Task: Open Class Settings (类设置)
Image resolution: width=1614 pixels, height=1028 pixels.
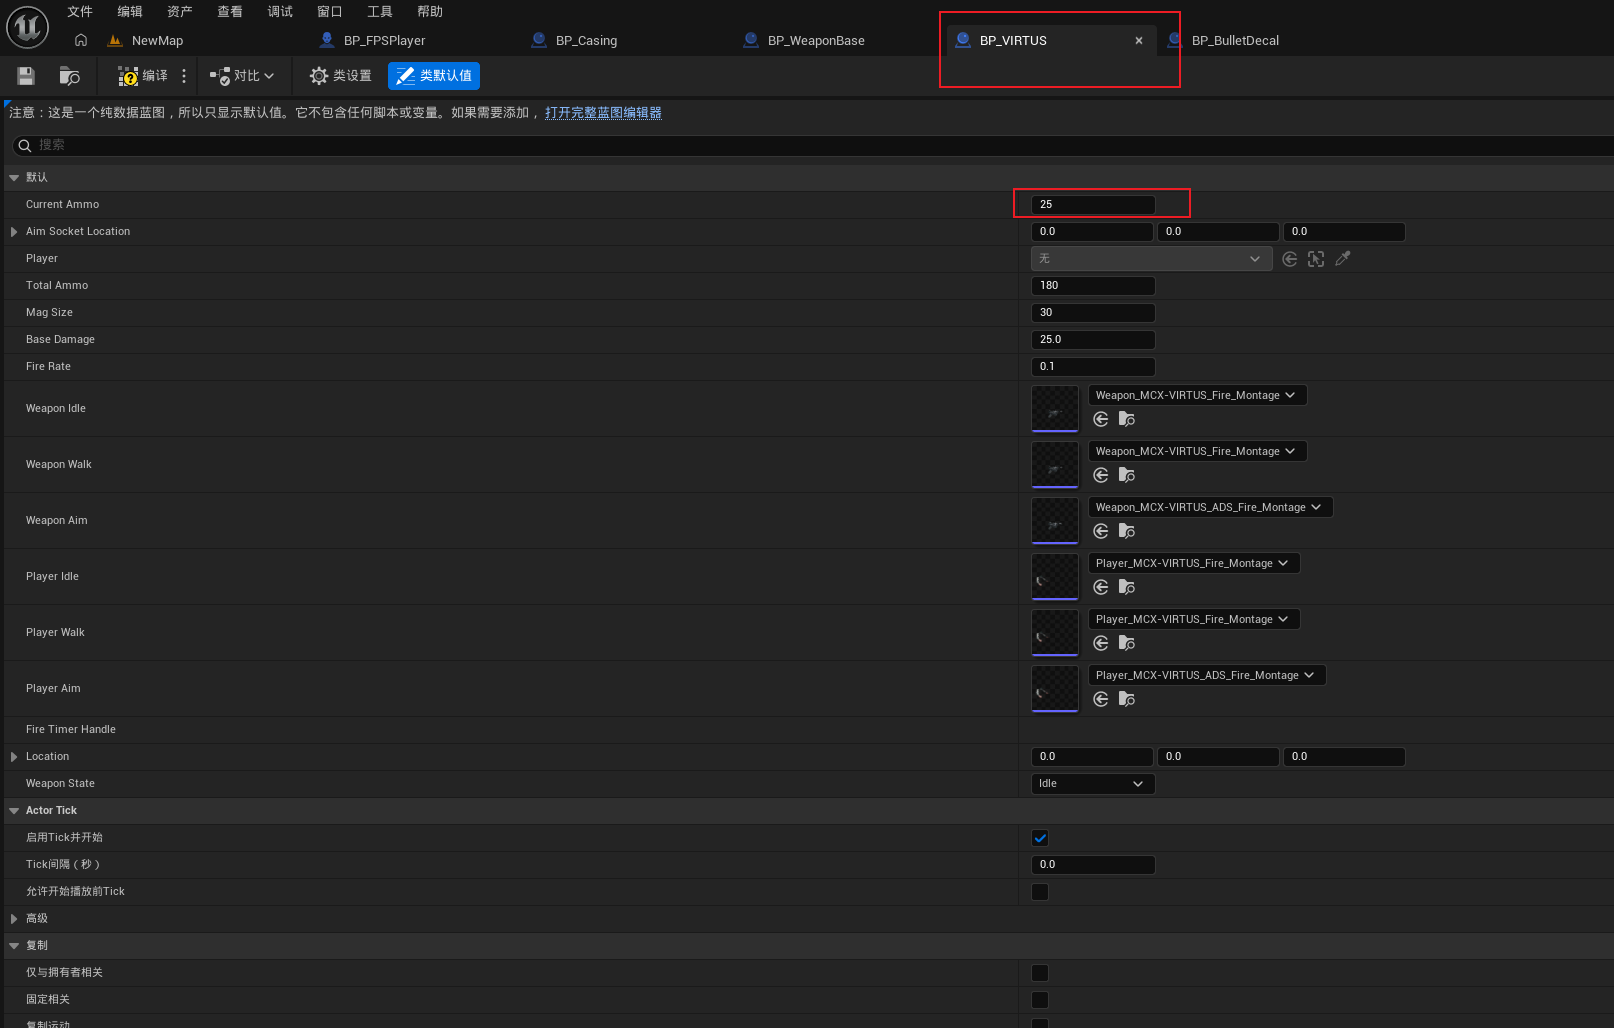Action: tap(340, 76)
